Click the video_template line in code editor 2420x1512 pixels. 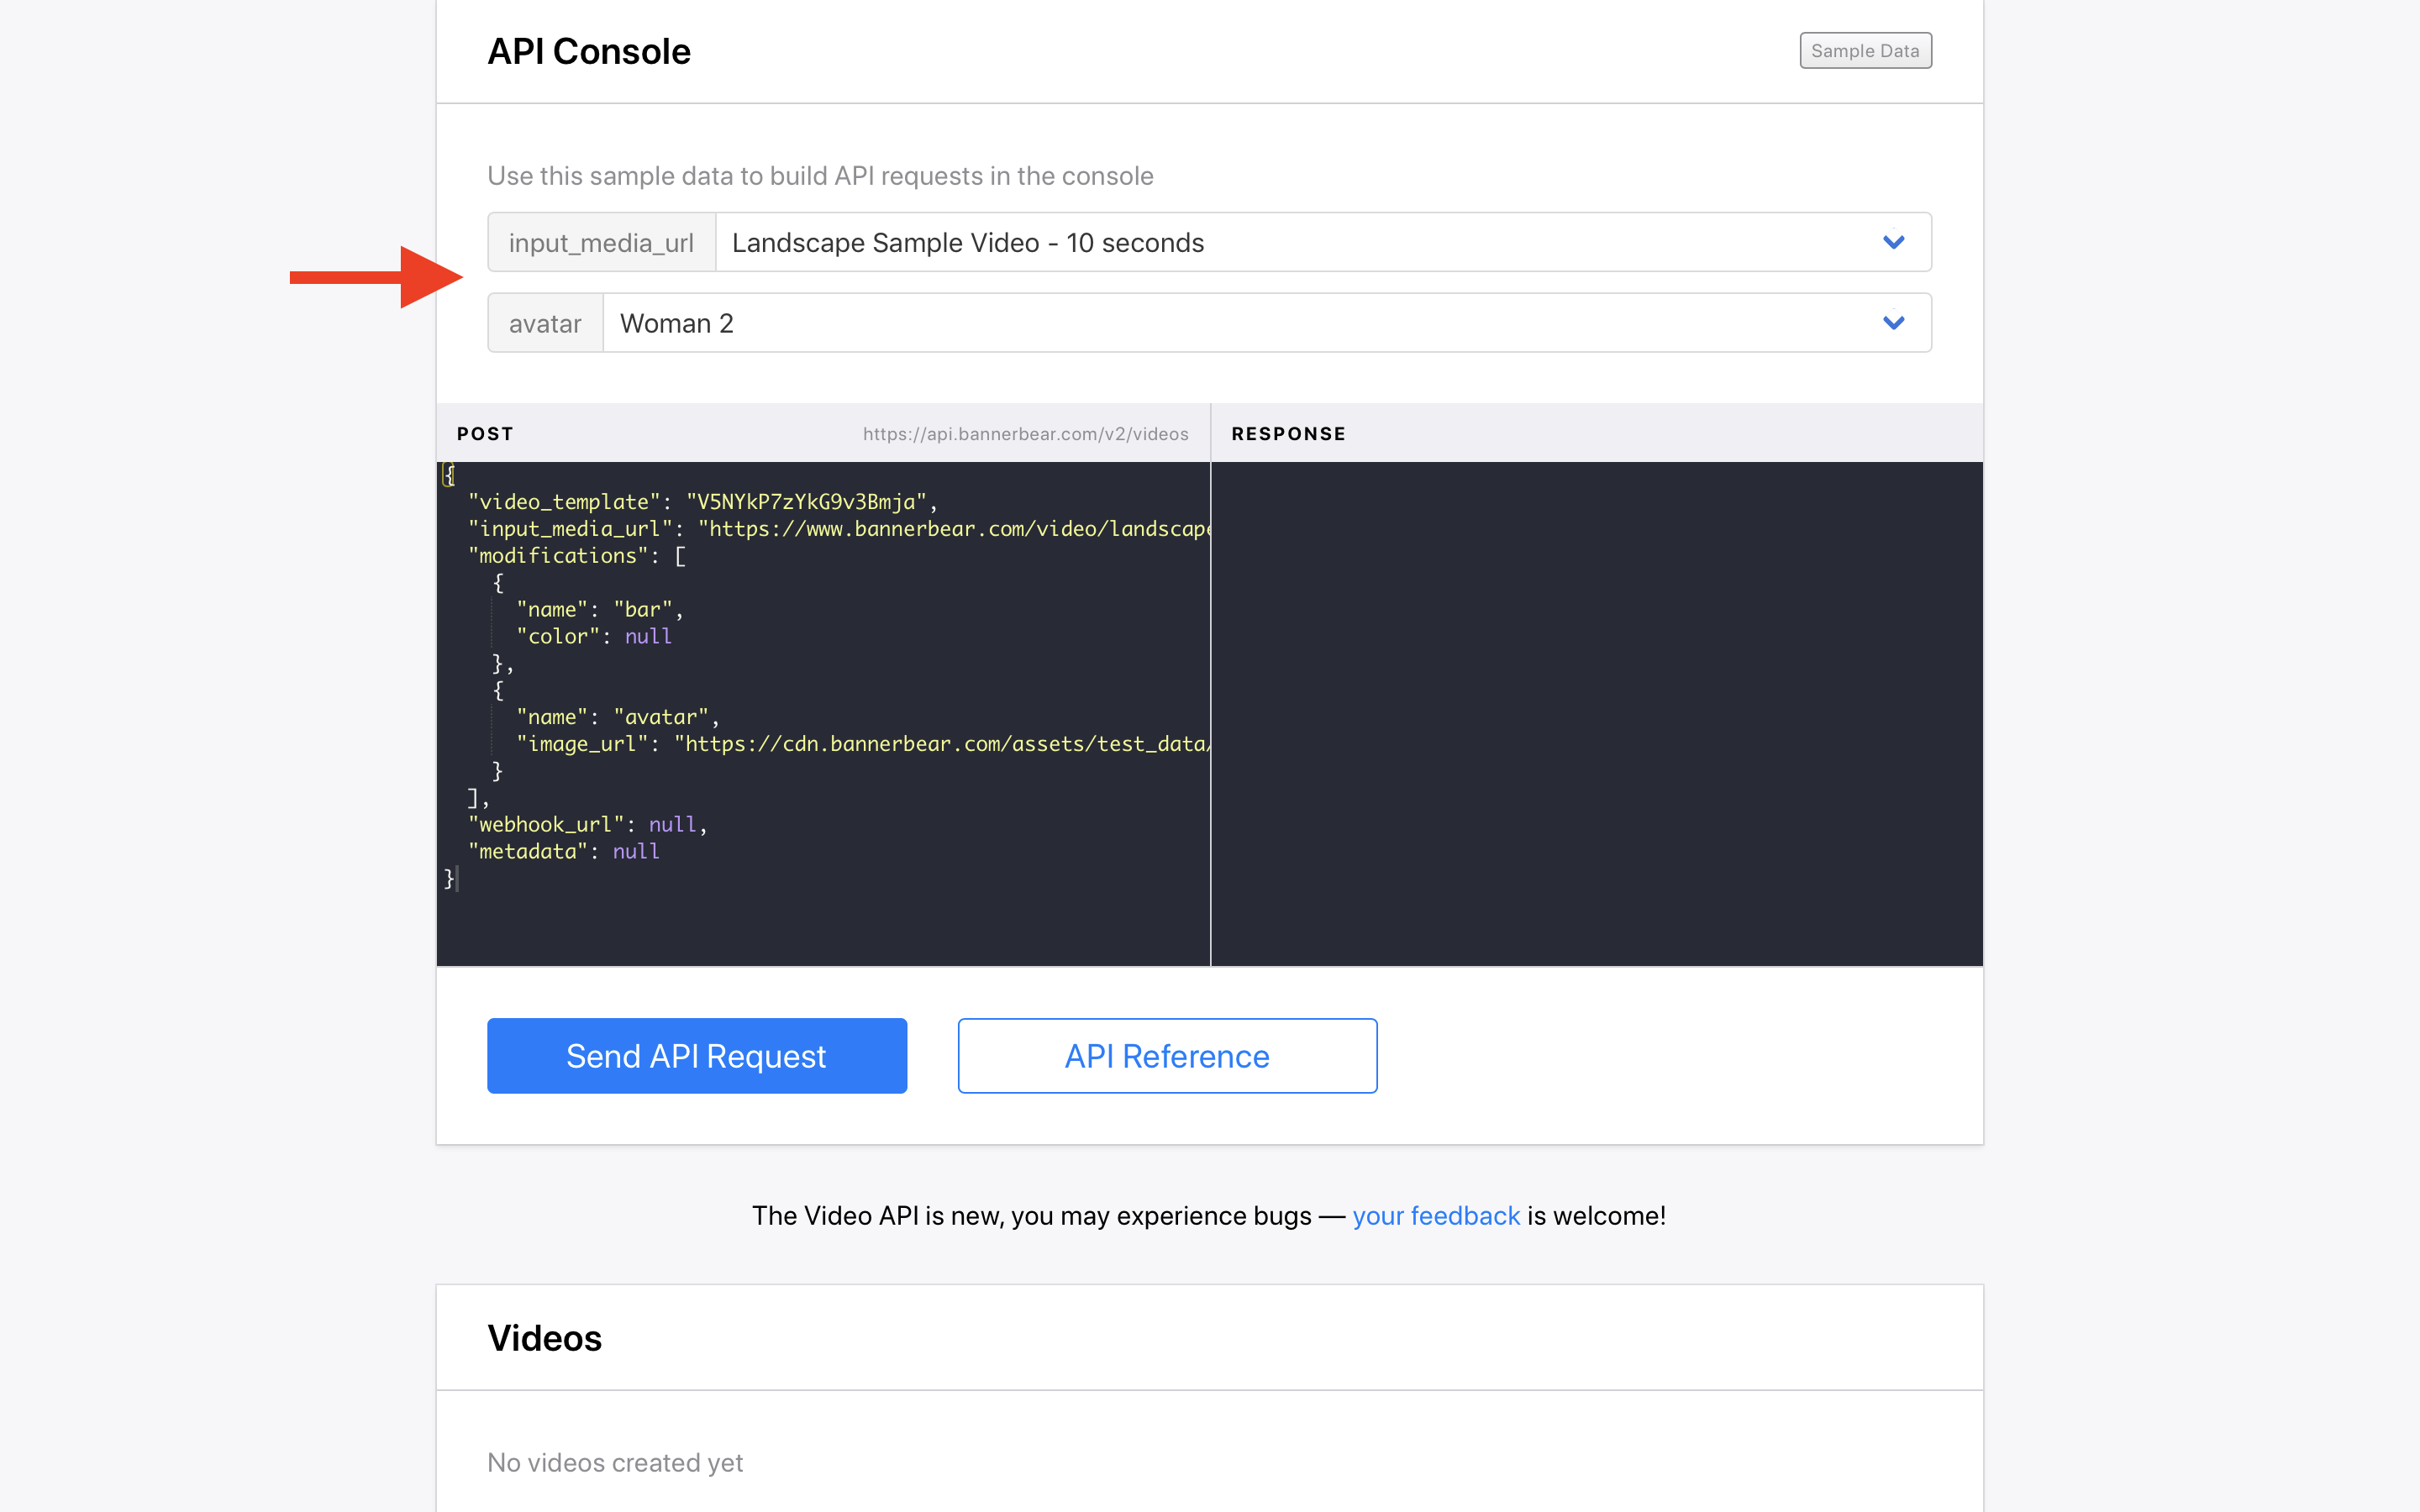tap(700, 502)
